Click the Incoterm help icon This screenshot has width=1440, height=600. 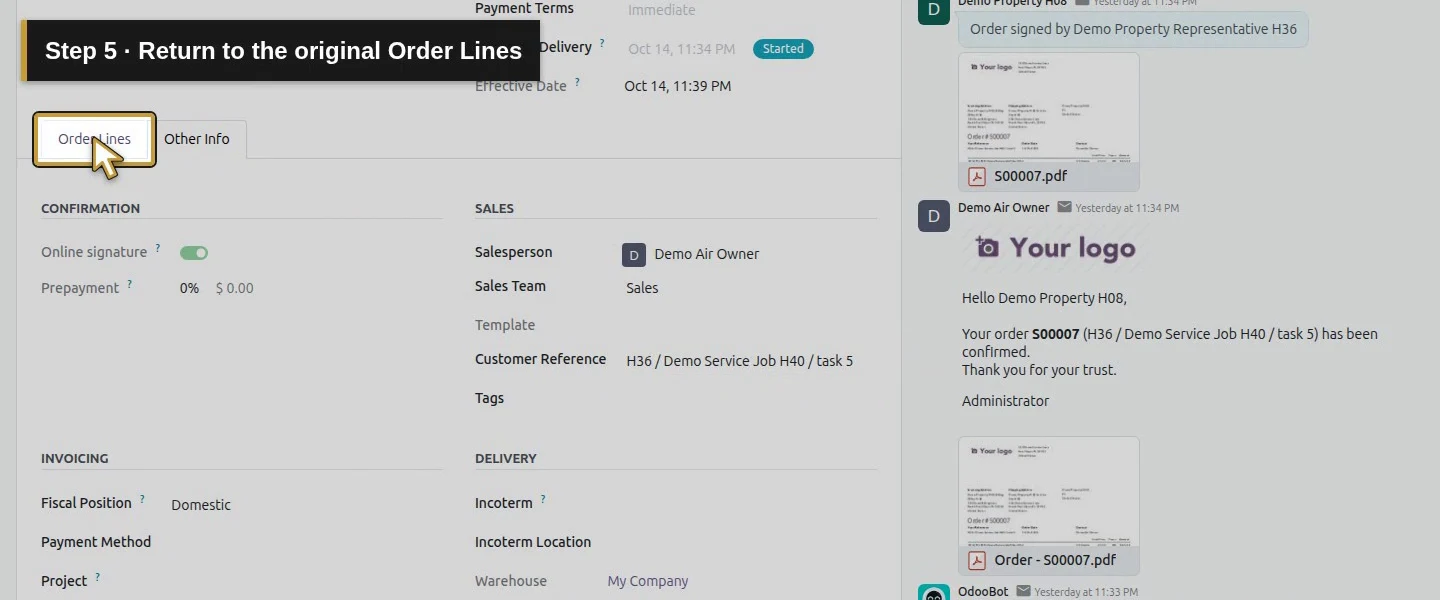coord(543,499)
